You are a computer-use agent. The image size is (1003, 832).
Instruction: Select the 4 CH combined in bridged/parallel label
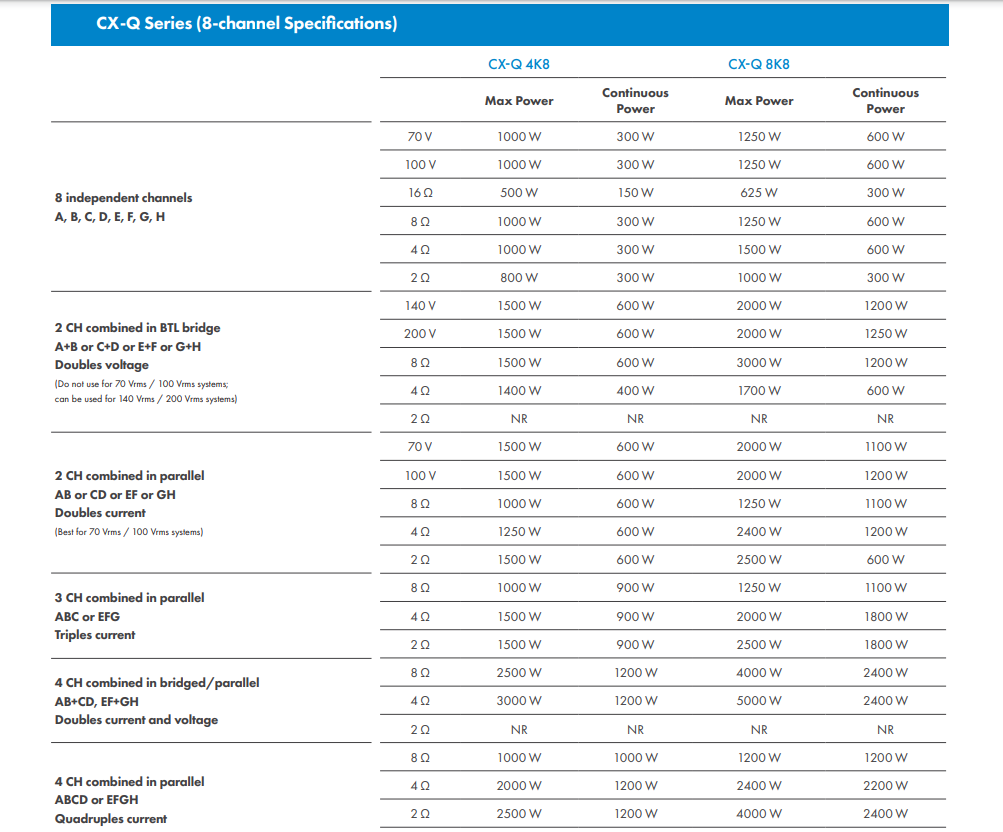[156, 683]
